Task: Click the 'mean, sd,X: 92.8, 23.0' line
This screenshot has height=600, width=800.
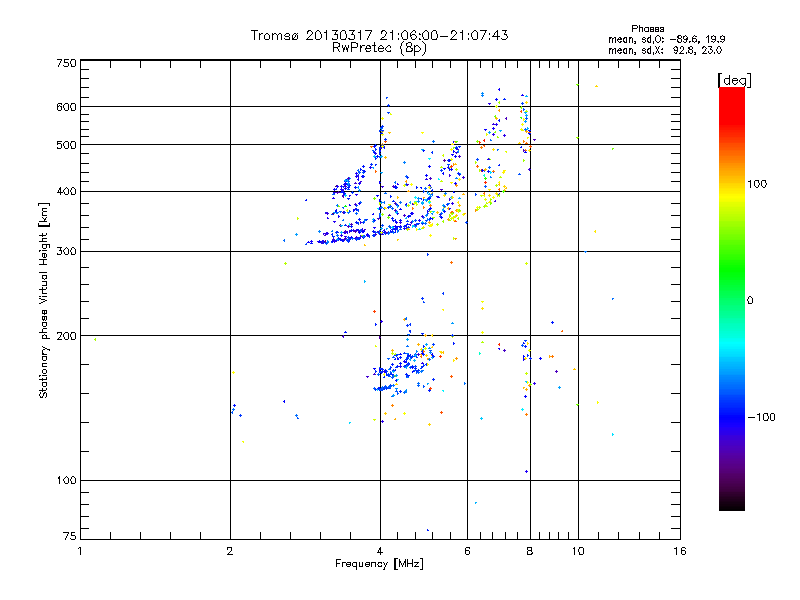Action: click(665, 50)
